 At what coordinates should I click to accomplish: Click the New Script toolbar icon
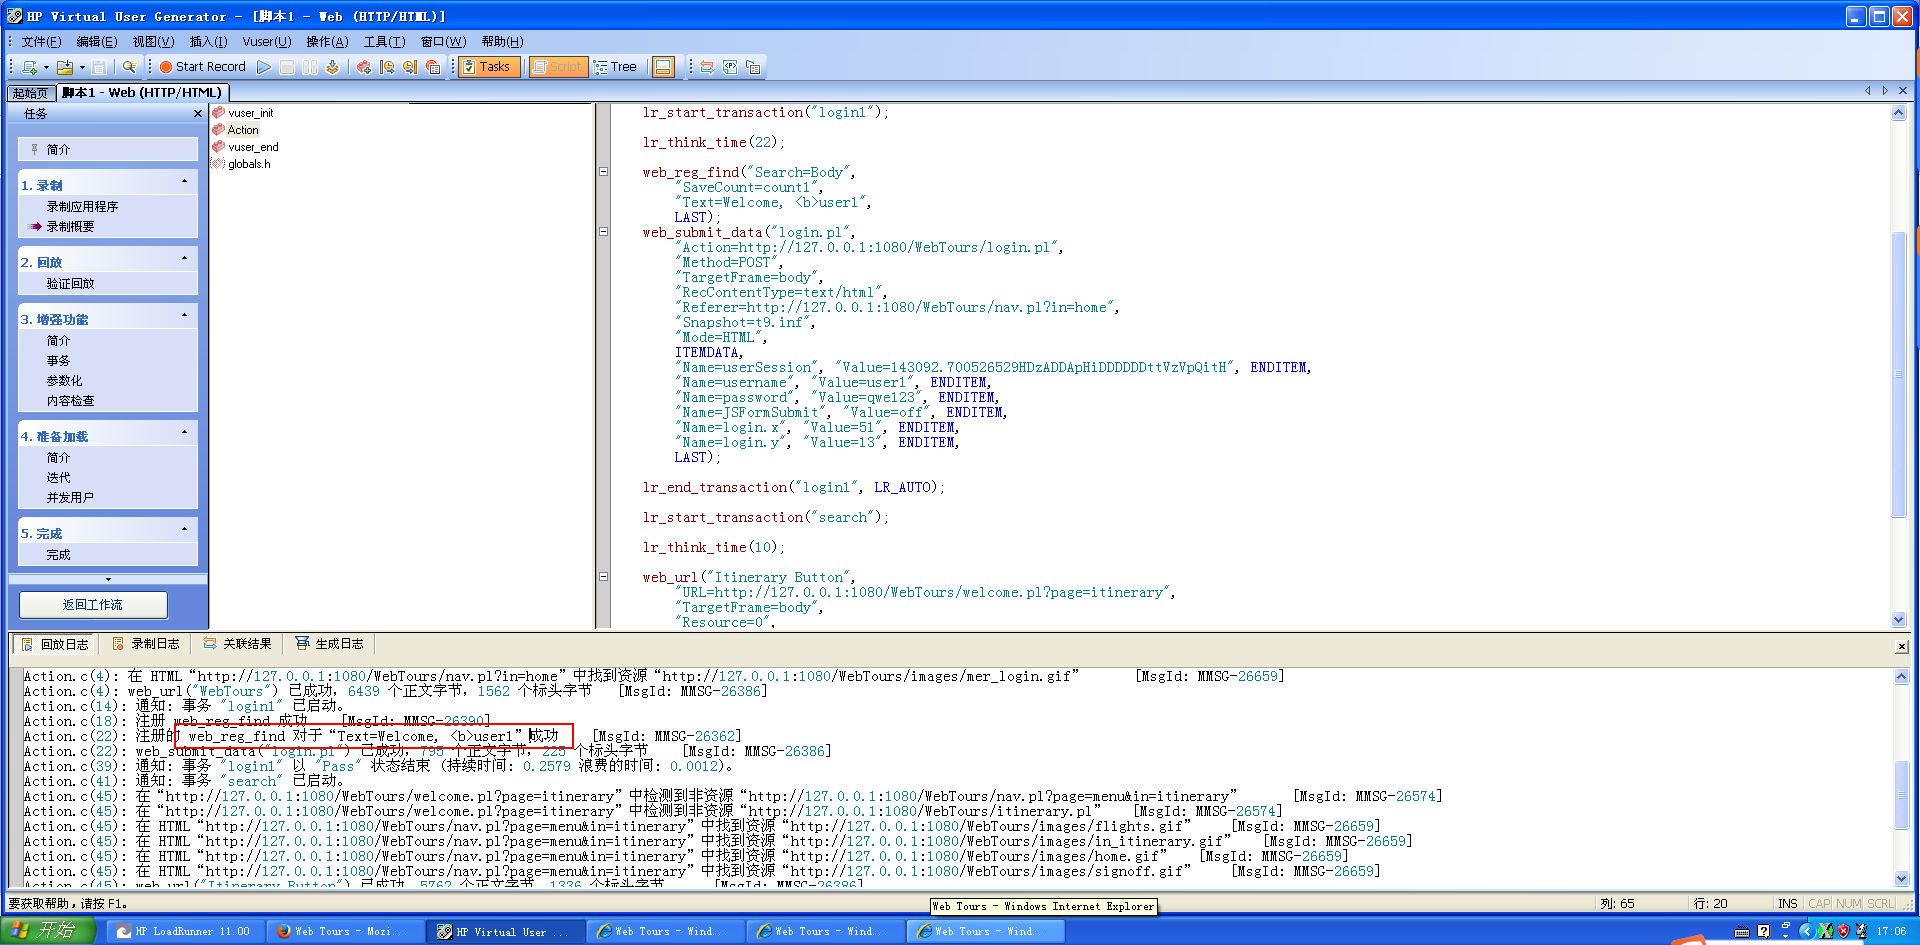click(x=30, y=67)
